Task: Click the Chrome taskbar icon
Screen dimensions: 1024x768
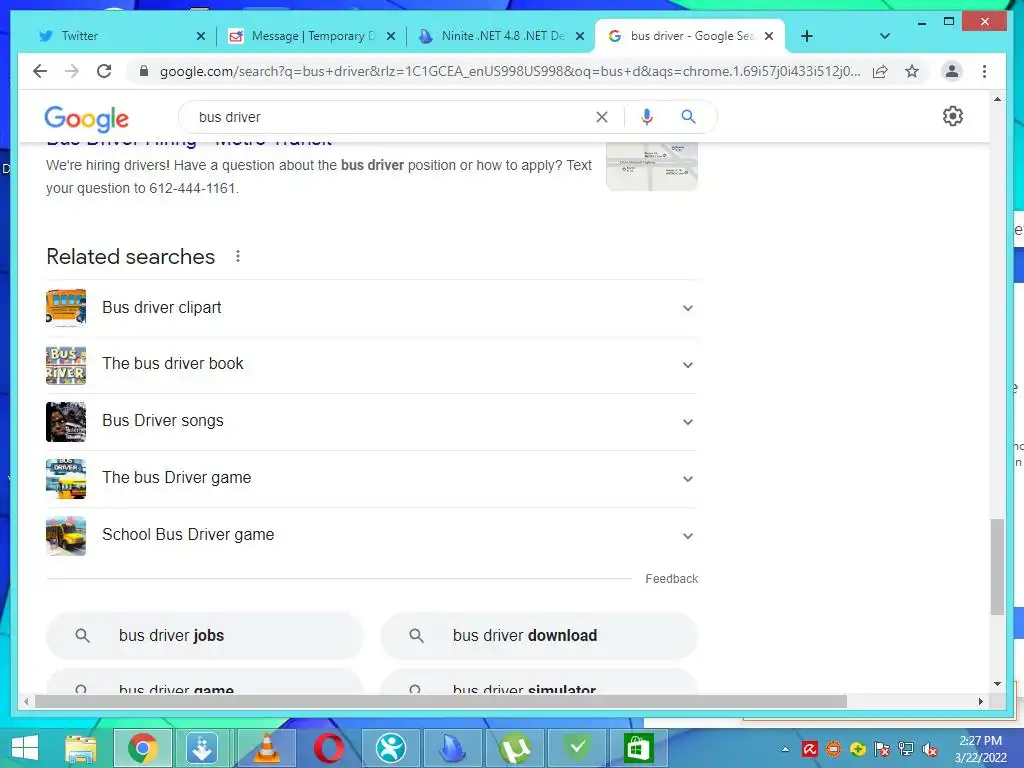Action: click(143, 748)
